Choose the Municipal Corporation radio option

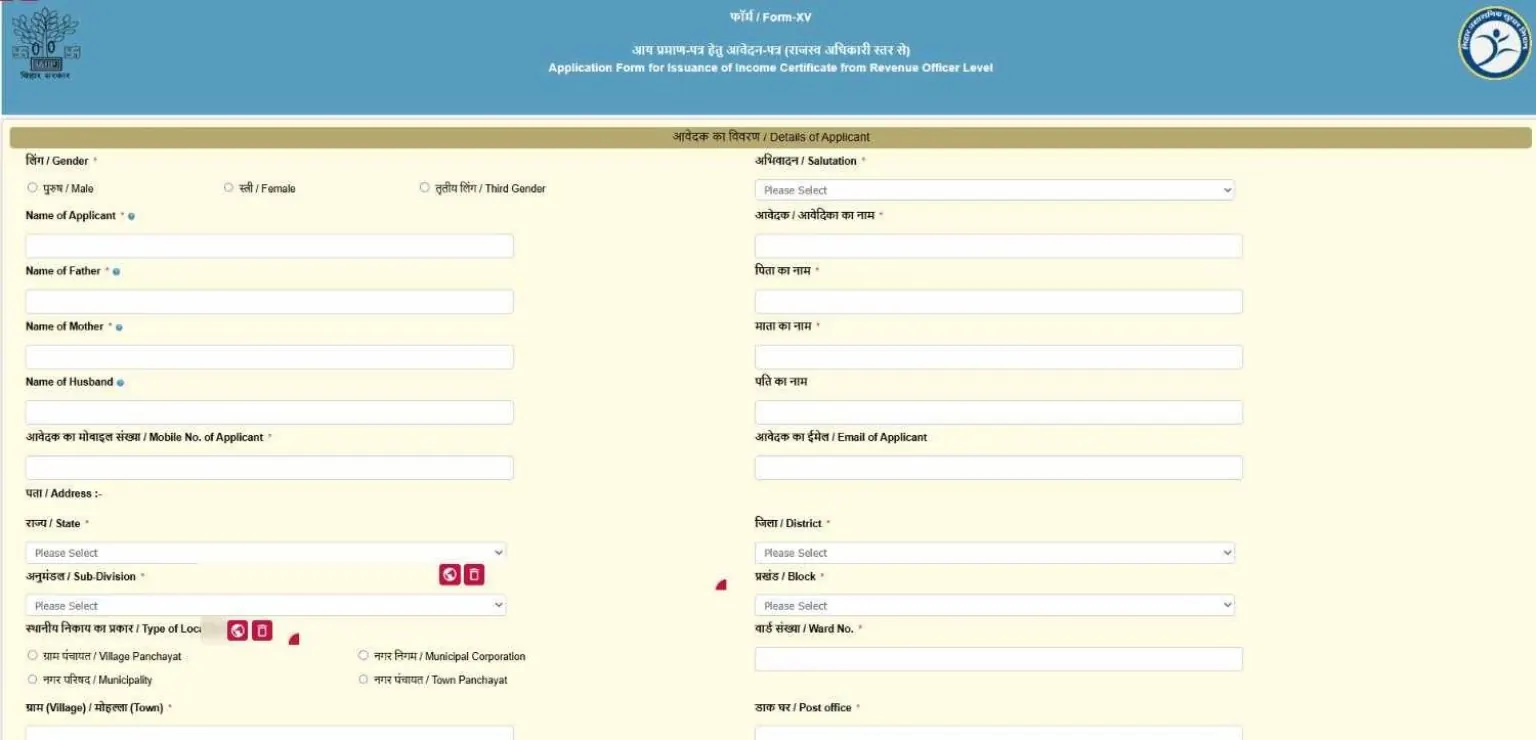[363, 656]
